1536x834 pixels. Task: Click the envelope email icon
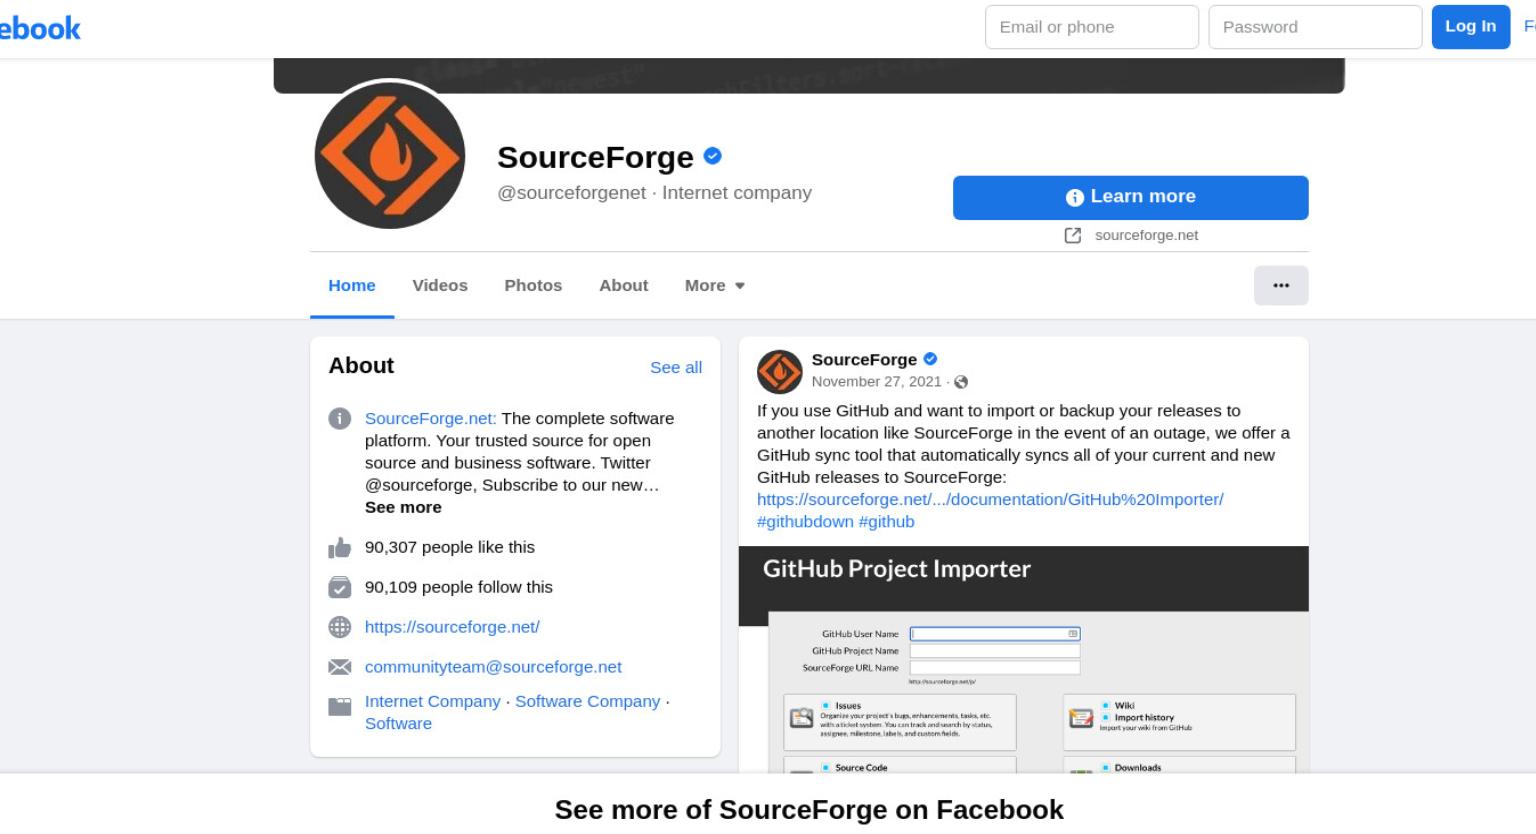tap(340, 667)
